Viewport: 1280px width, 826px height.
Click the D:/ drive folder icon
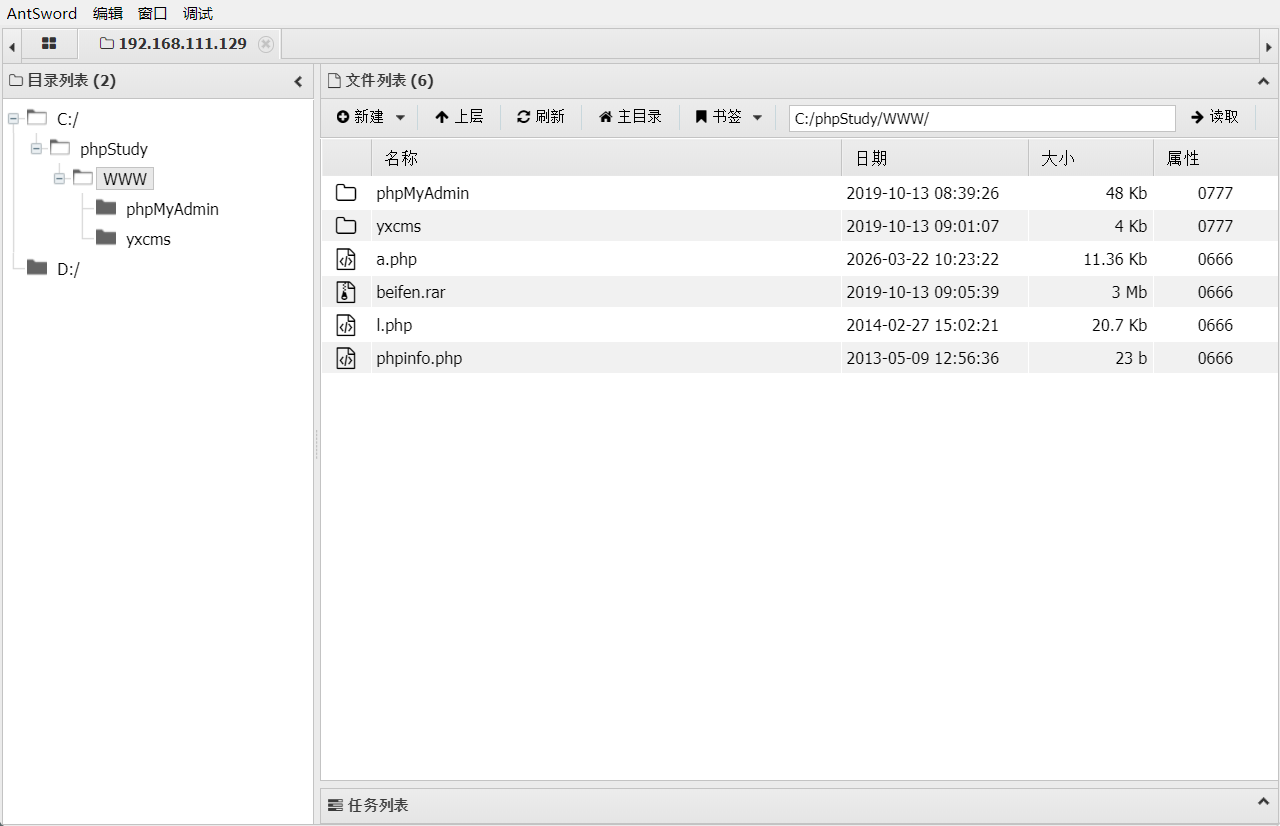37,267
